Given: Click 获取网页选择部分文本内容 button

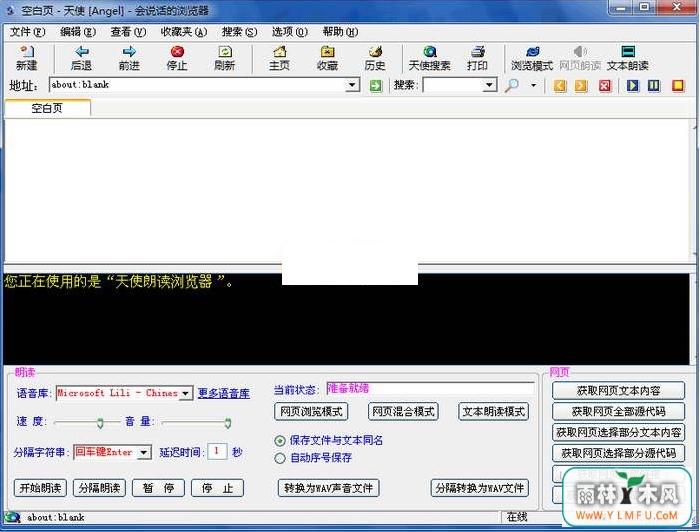Looking at the screenshot, I should [618, 432].
